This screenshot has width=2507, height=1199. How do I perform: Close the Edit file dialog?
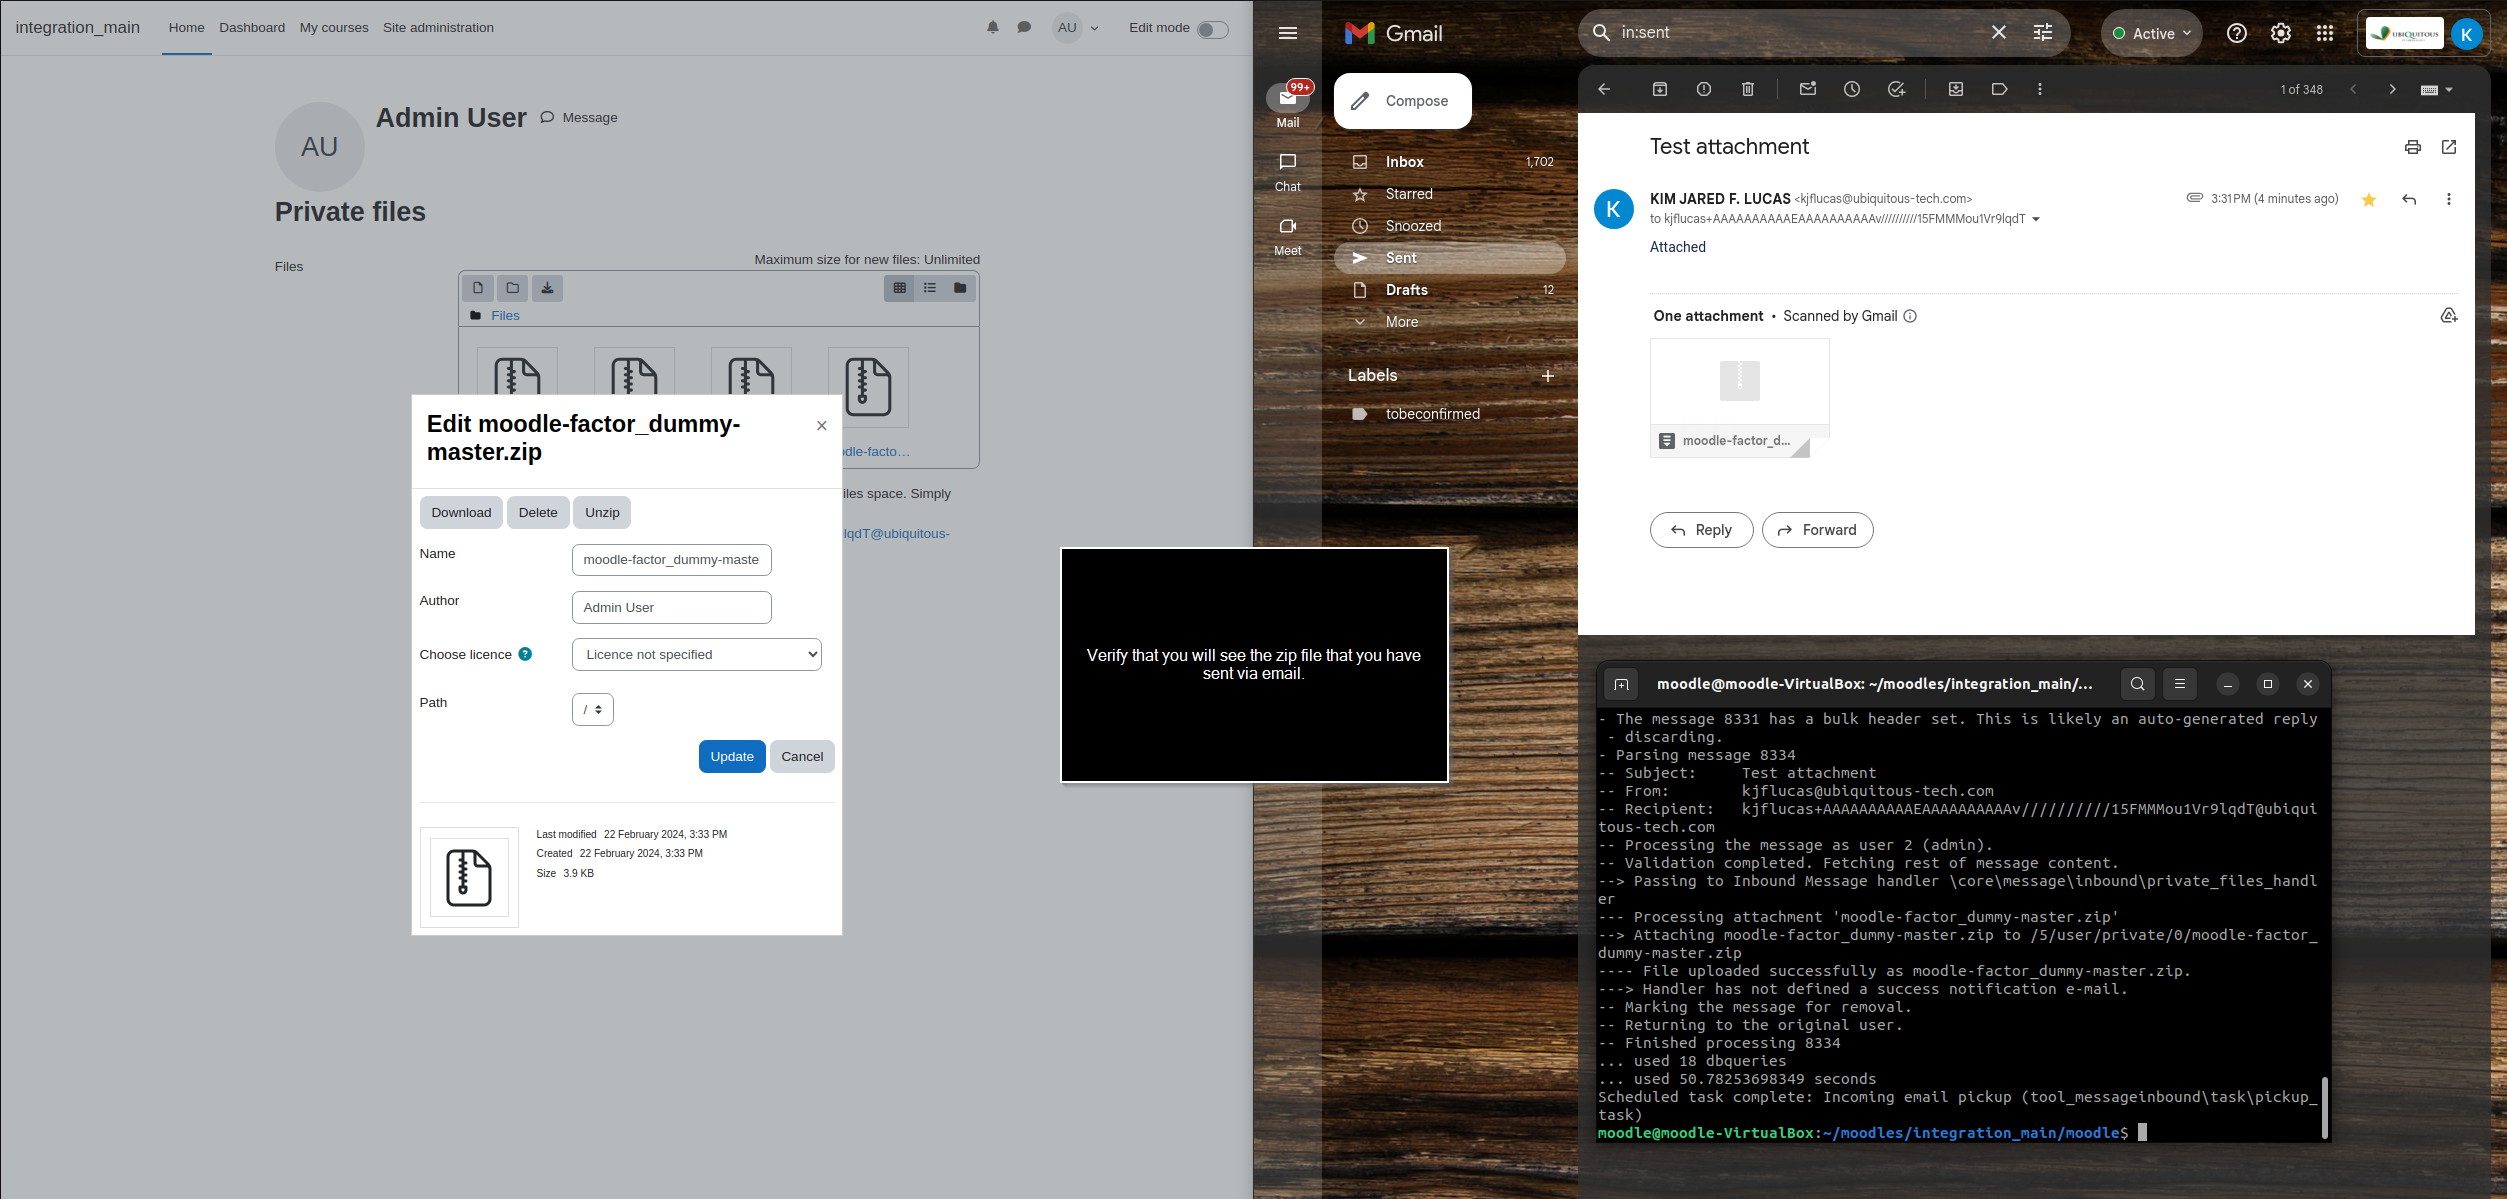pyautogui.click(x=822, y=426)
